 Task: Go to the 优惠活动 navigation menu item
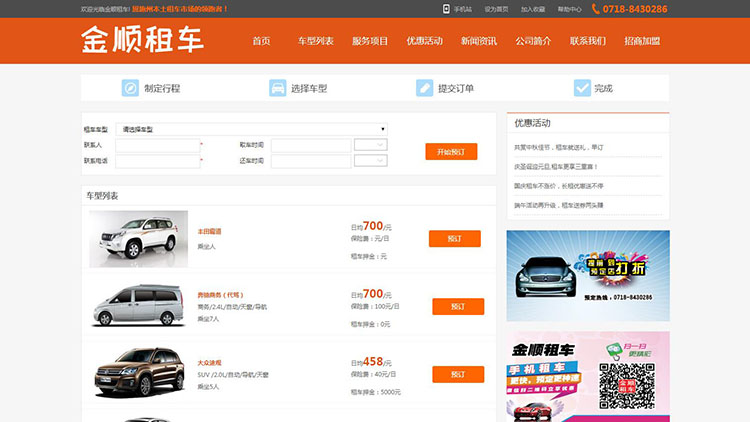424,41
